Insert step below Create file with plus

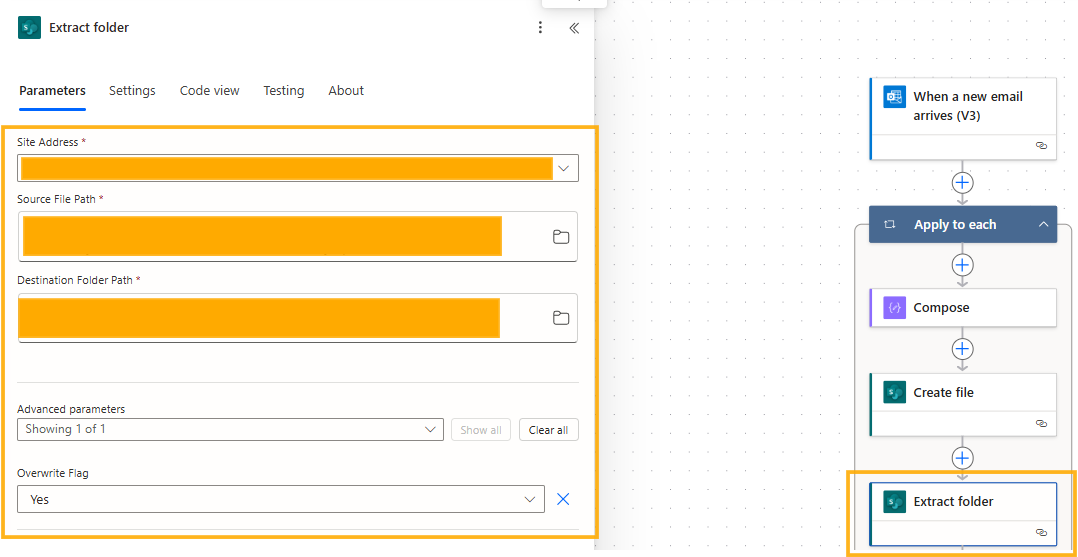[x=962, y=457]
